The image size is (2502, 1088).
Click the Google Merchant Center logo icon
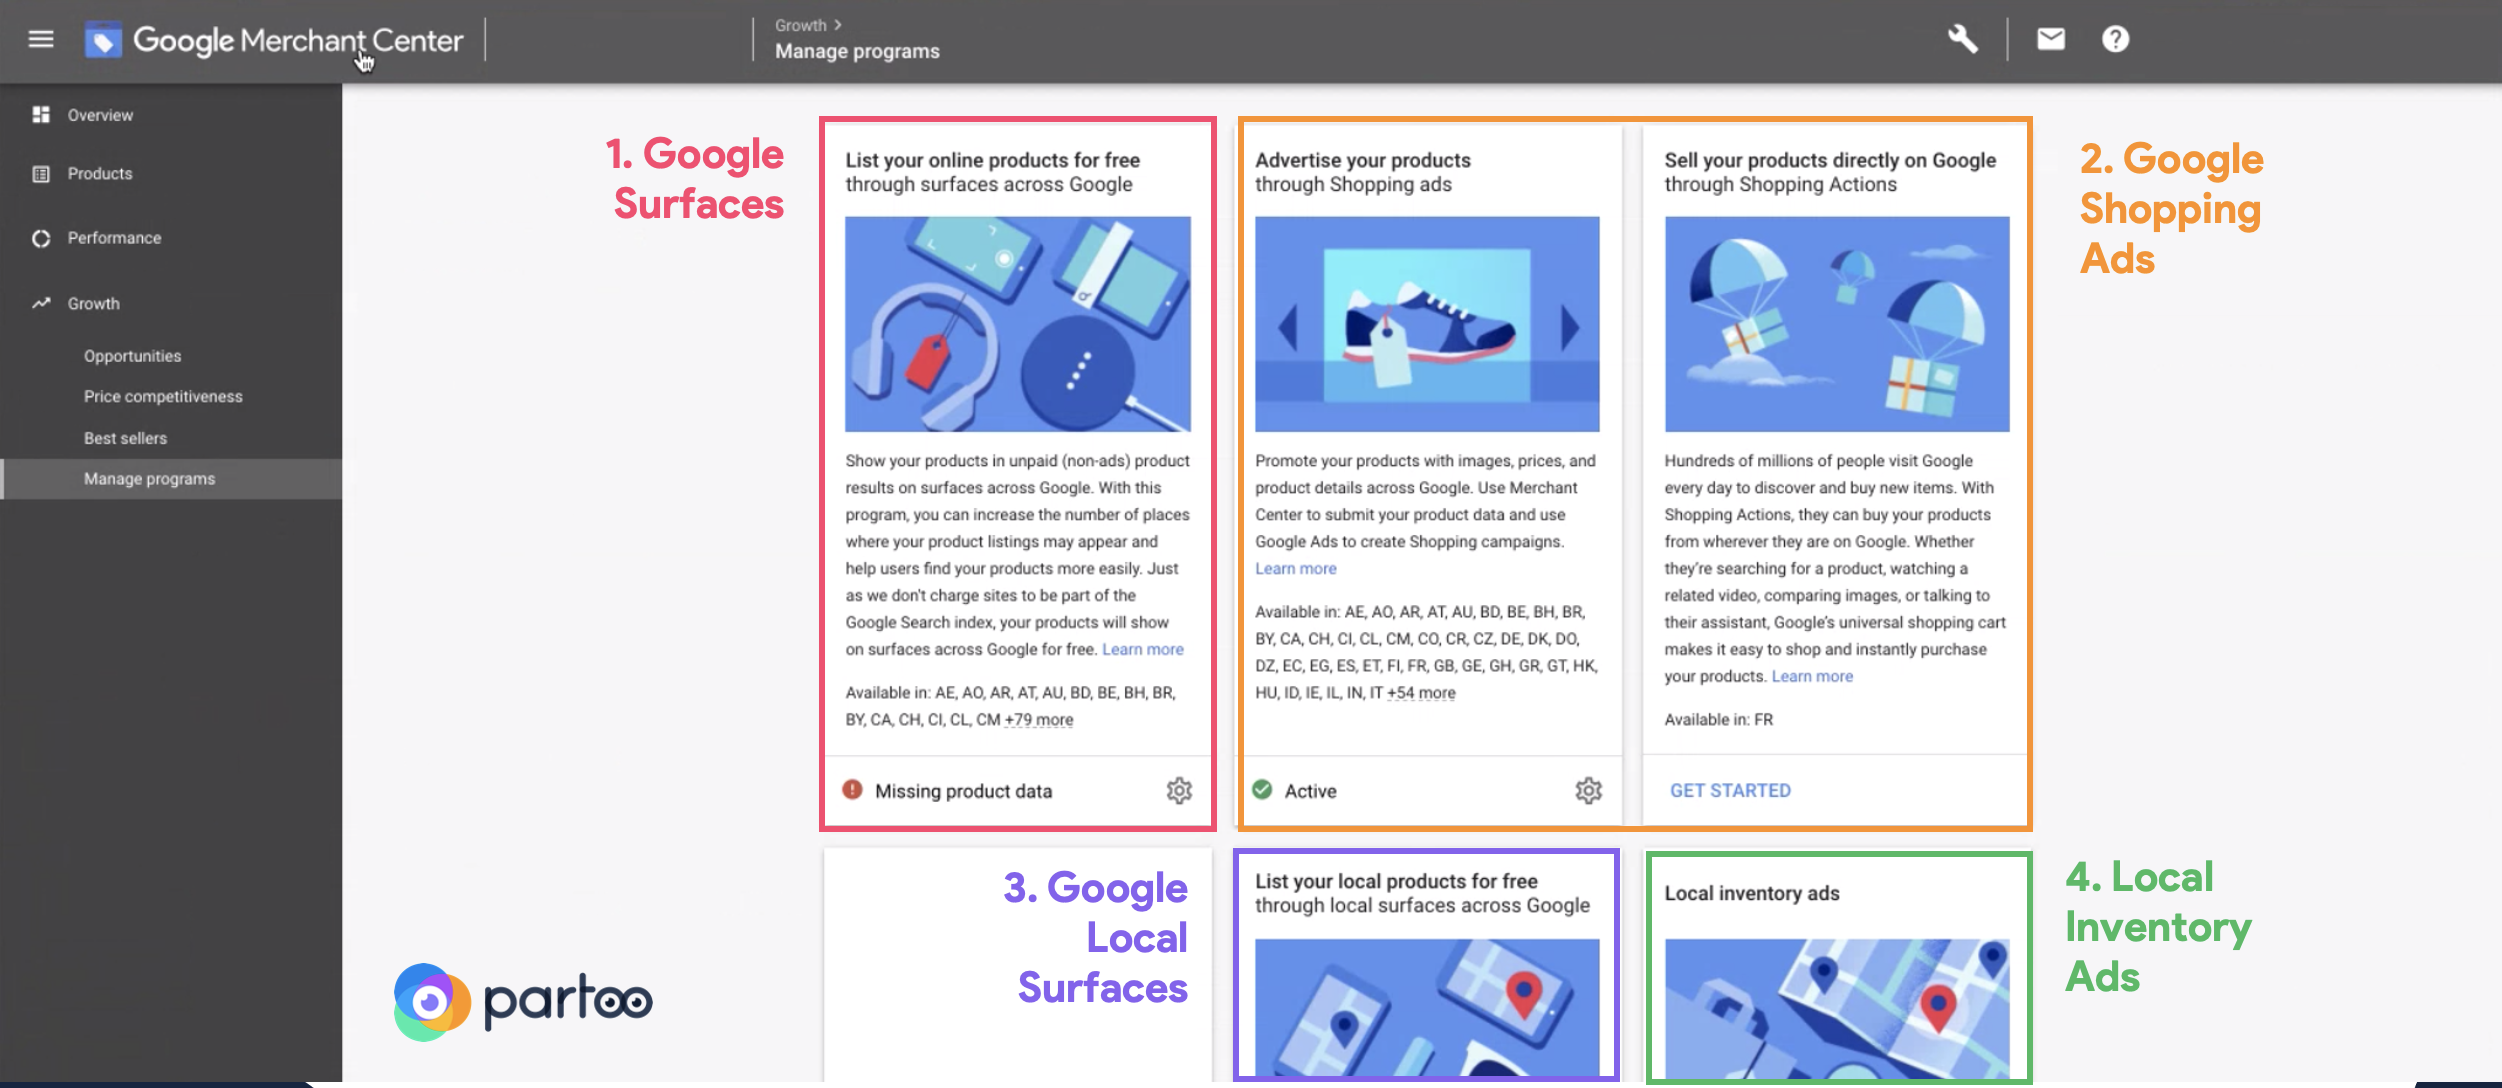(103, 40)
